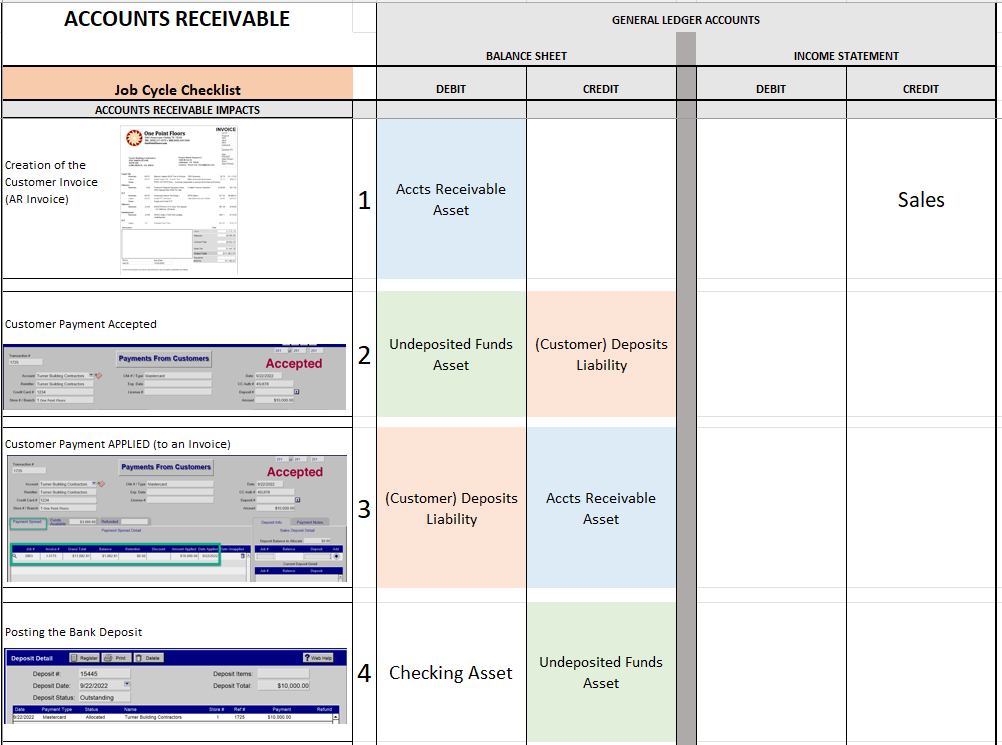Click the Add deposit round icon

pos(337,557)
